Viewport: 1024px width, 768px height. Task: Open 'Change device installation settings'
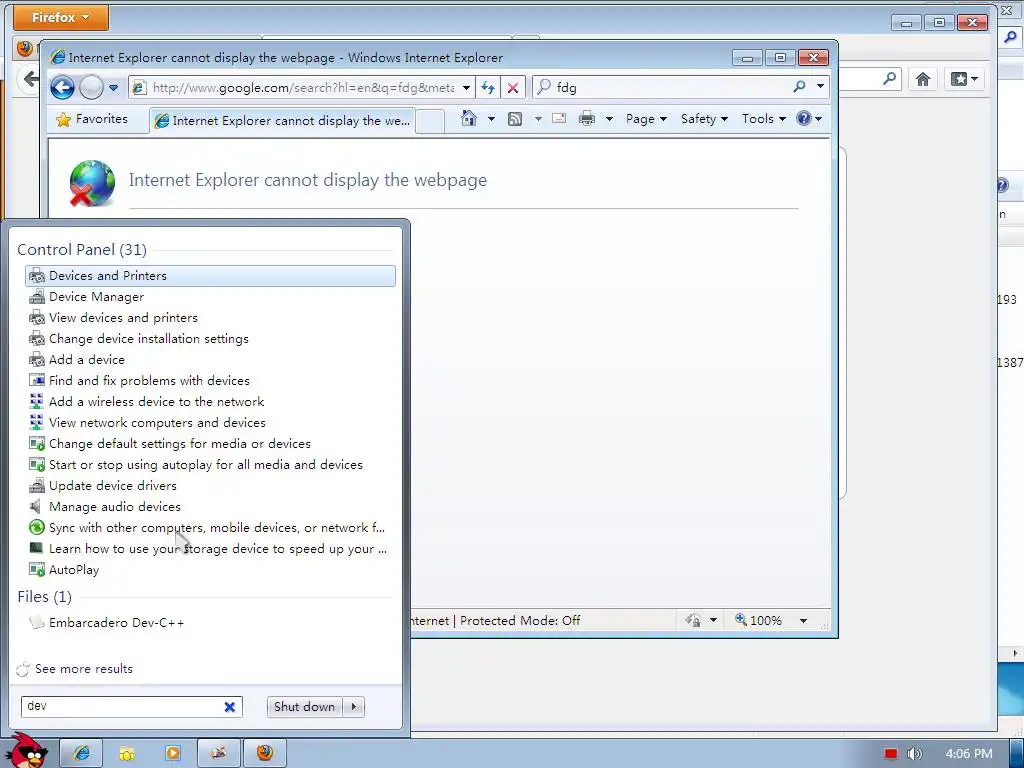pos(210,338)
